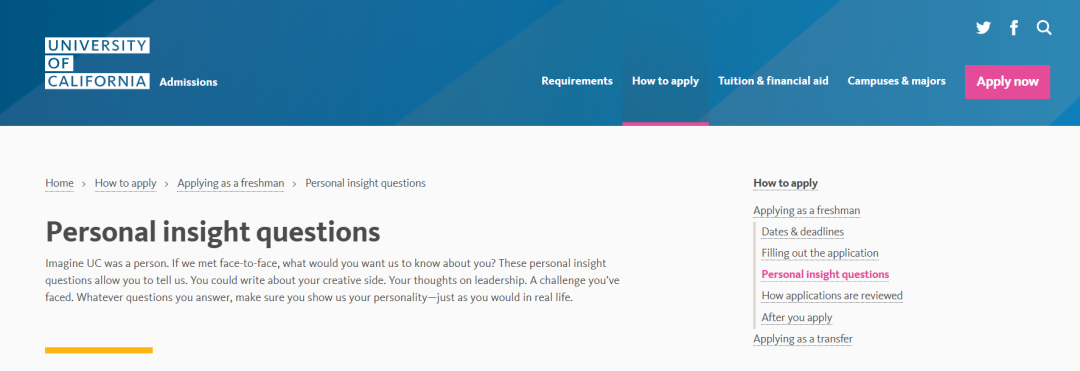The image size is (1080, 371).
Task: Select Applying as a freshman in sidebar
Action: (807, 211)
